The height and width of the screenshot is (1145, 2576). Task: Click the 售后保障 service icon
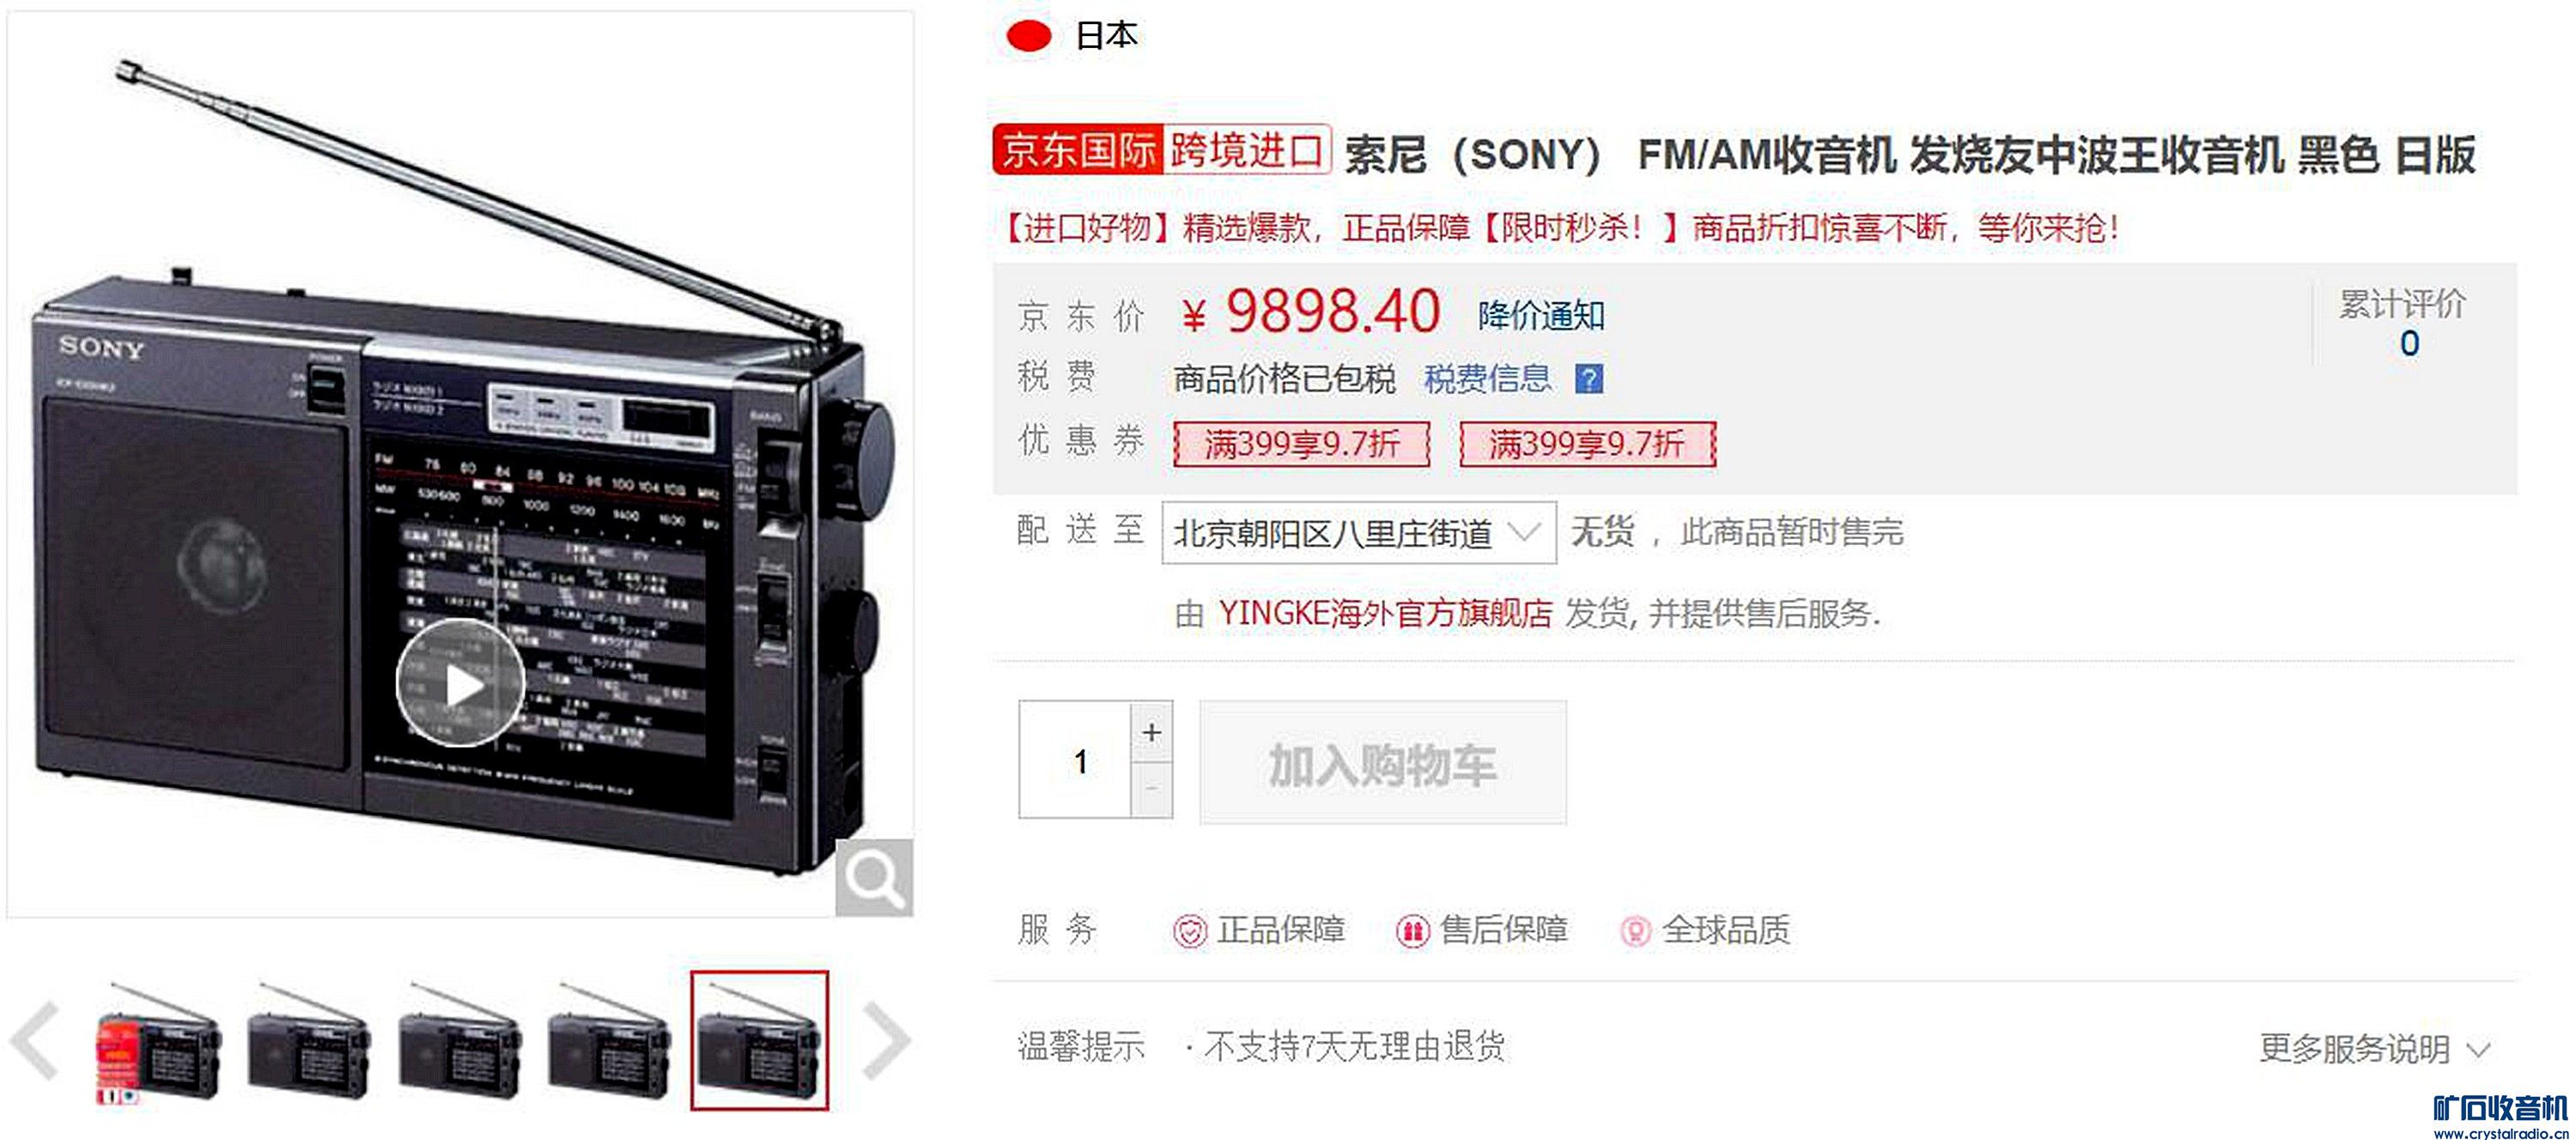pos(1412,932)
